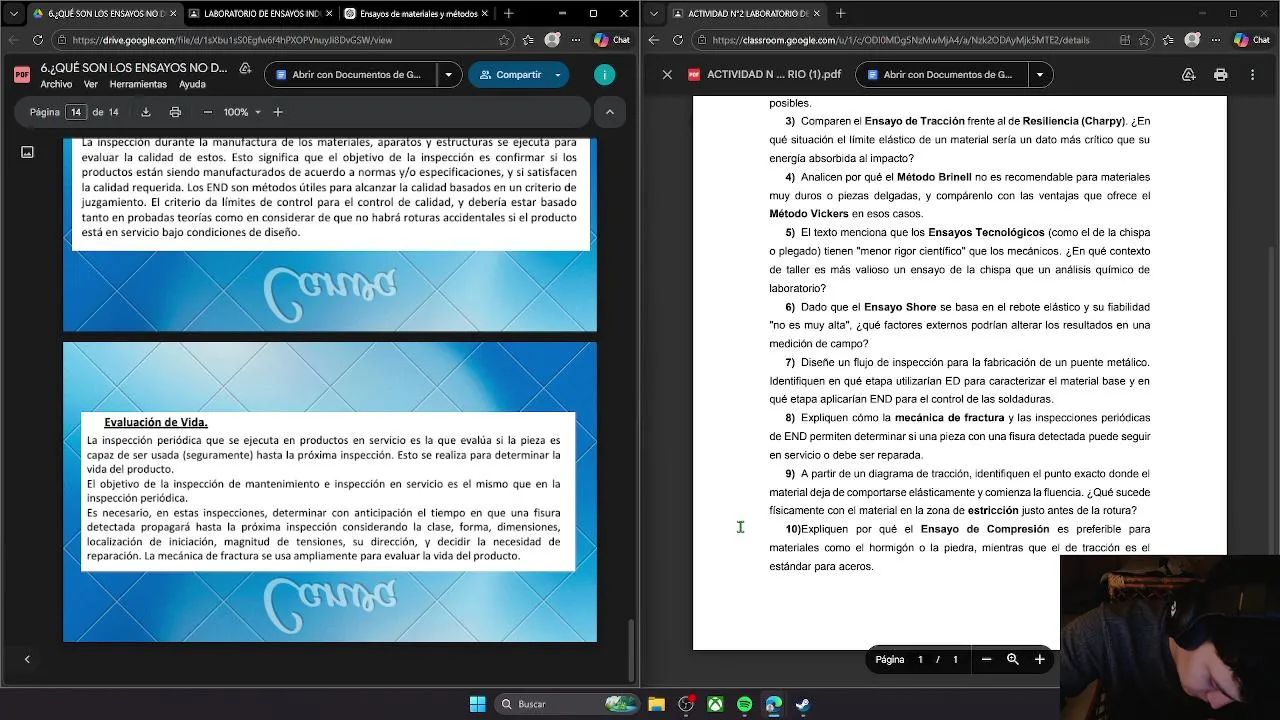This screenshot has height=720, width=1280.
Task: Close the ACTIVIDAD PDF preview with the X
Action: coord(667,75)
